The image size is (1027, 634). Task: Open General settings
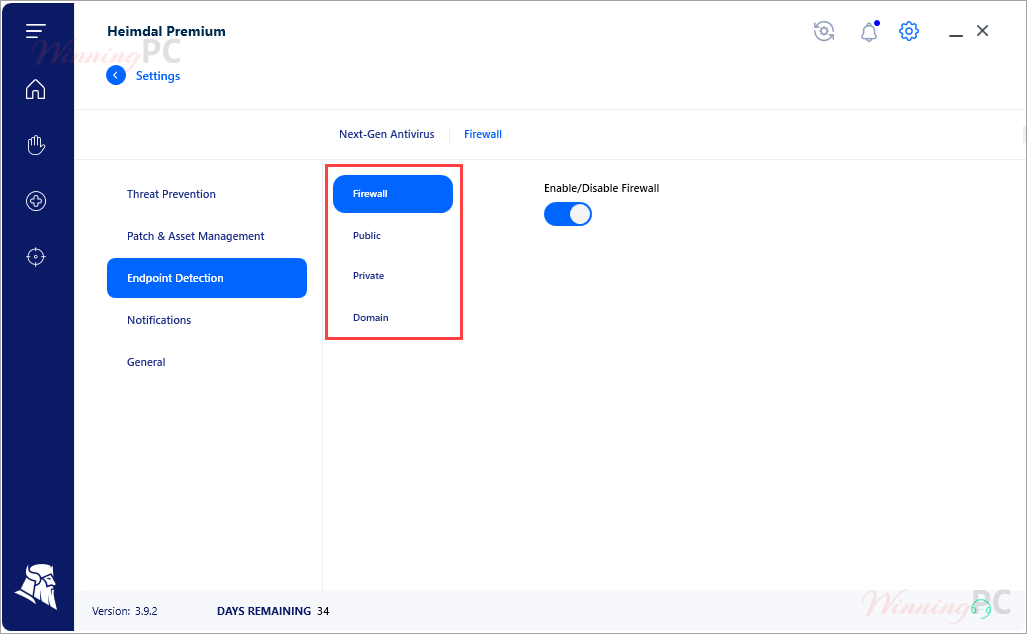(146, 362)
